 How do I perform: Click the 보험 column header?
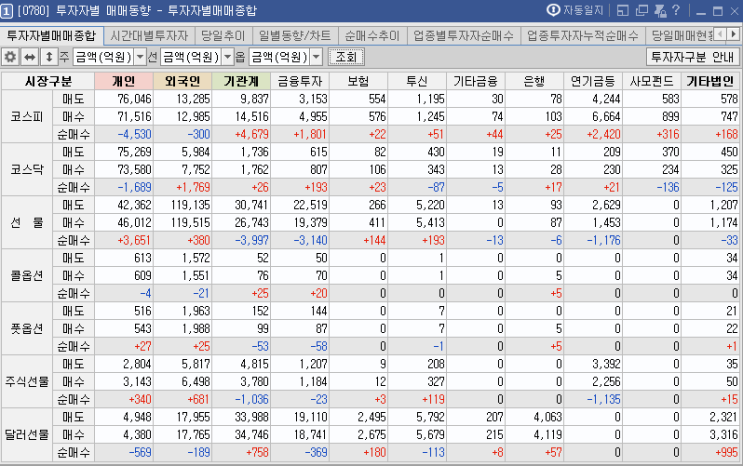pyautogui.click(x=358, y=81)
